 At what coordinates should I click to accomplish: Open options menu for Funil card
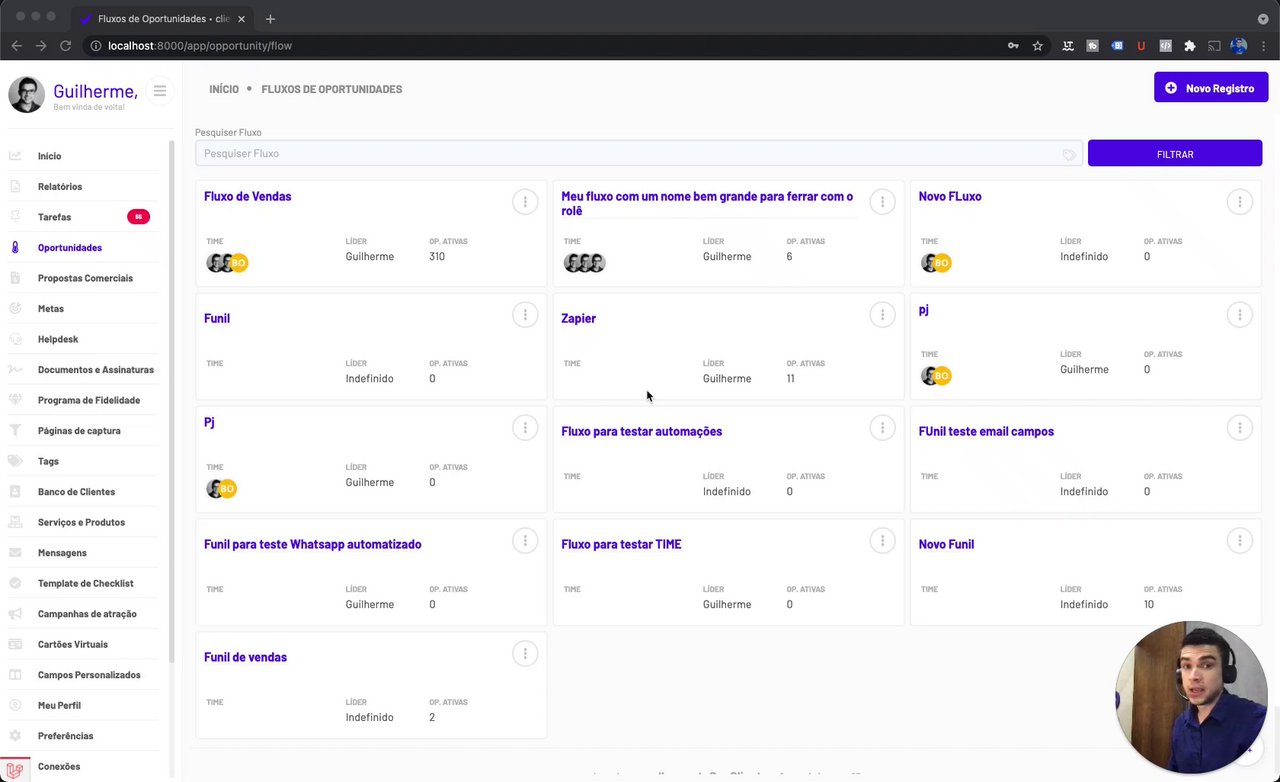[x=525, y=315]
